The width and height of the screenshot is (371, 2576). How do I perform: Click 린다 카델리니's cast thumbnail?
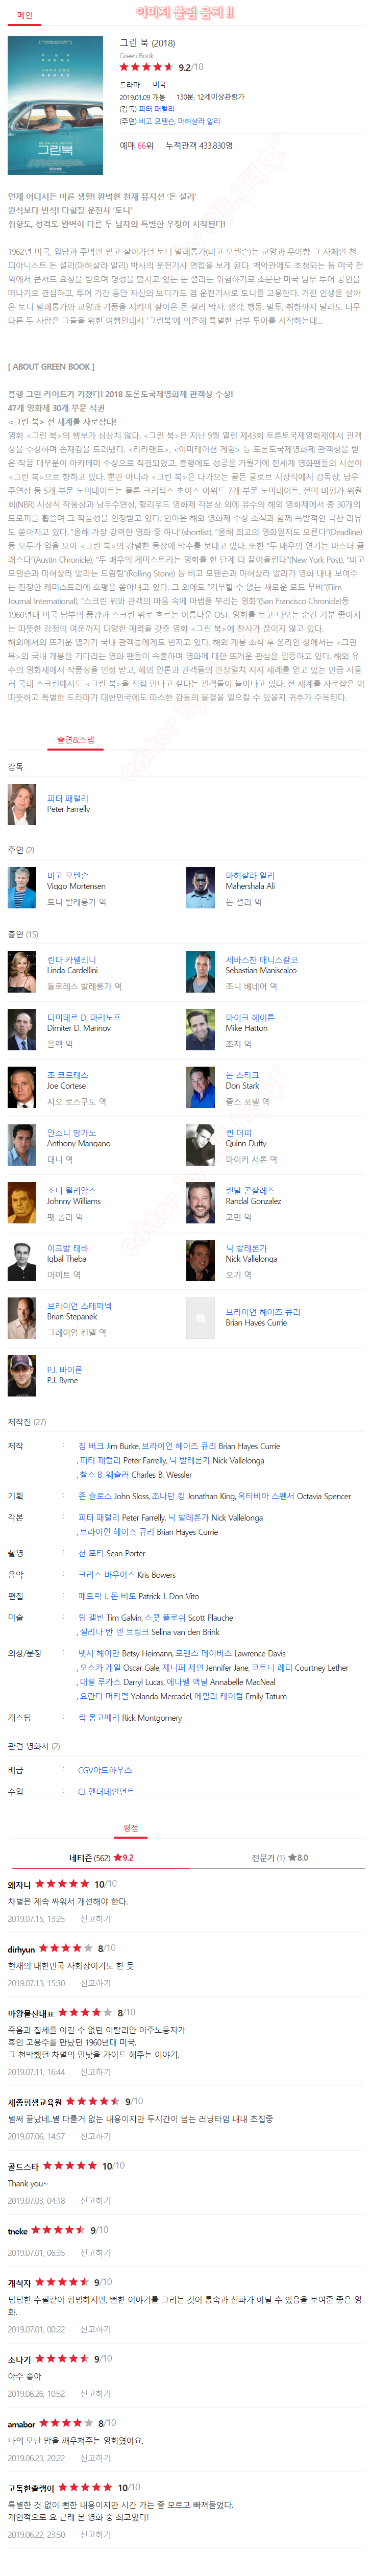click(x=22, y=971)
